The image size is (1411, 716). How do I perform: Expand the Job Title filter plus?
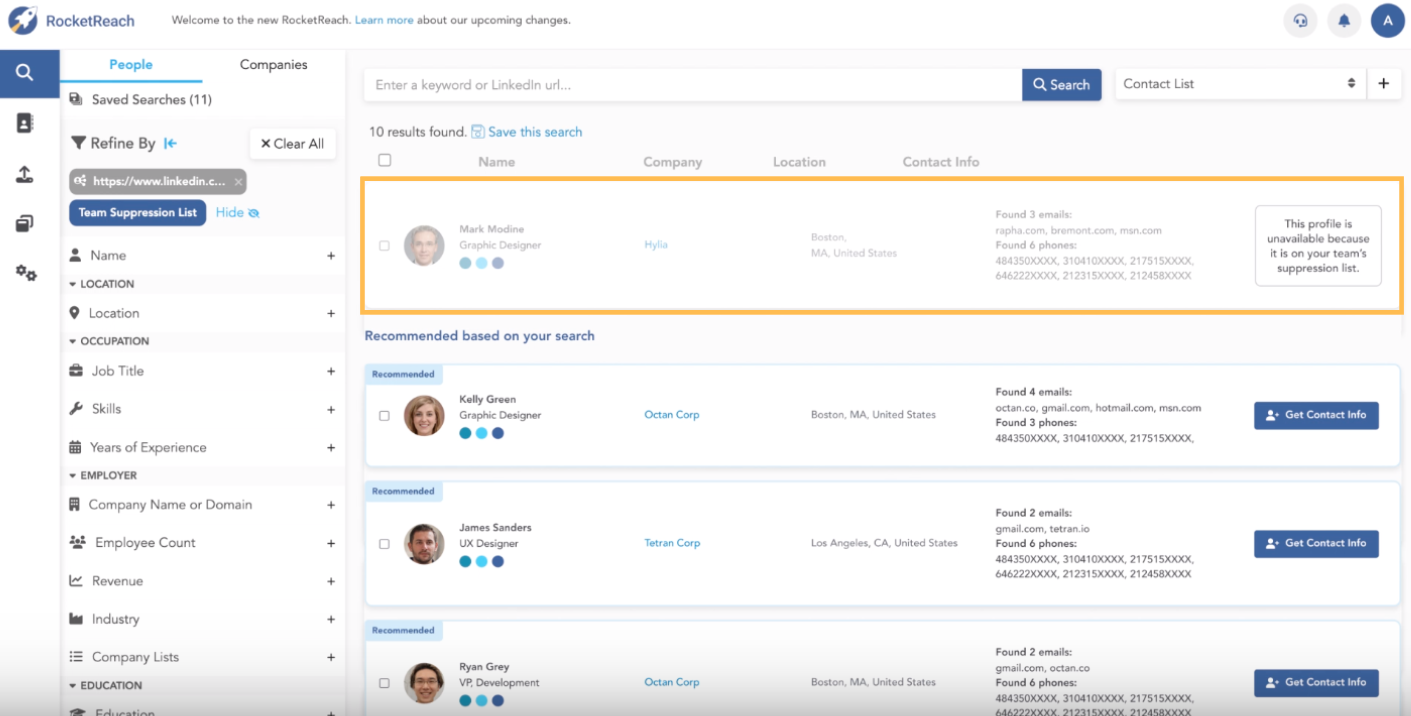point(331,371)
